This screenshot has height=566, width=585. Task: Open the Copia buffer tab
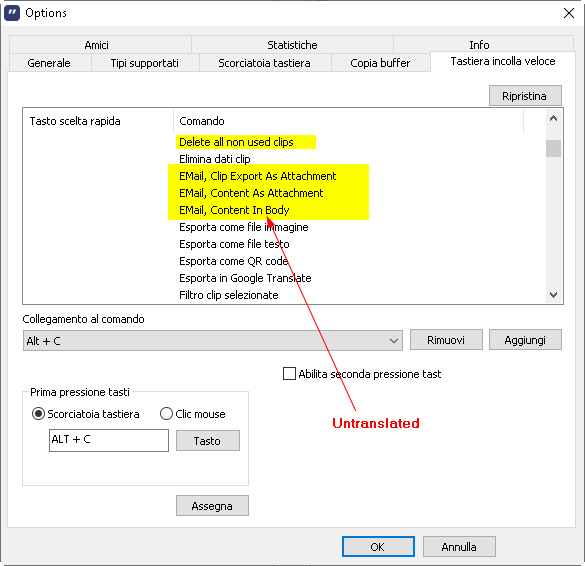380,63
